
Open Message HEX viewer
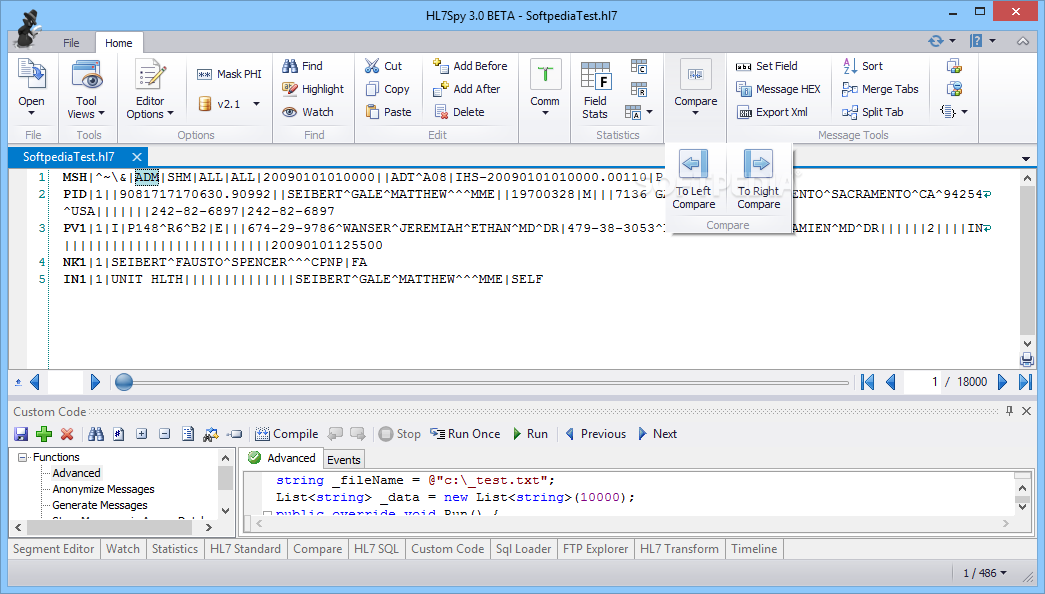pyautogui.click(x=778, y=89)
